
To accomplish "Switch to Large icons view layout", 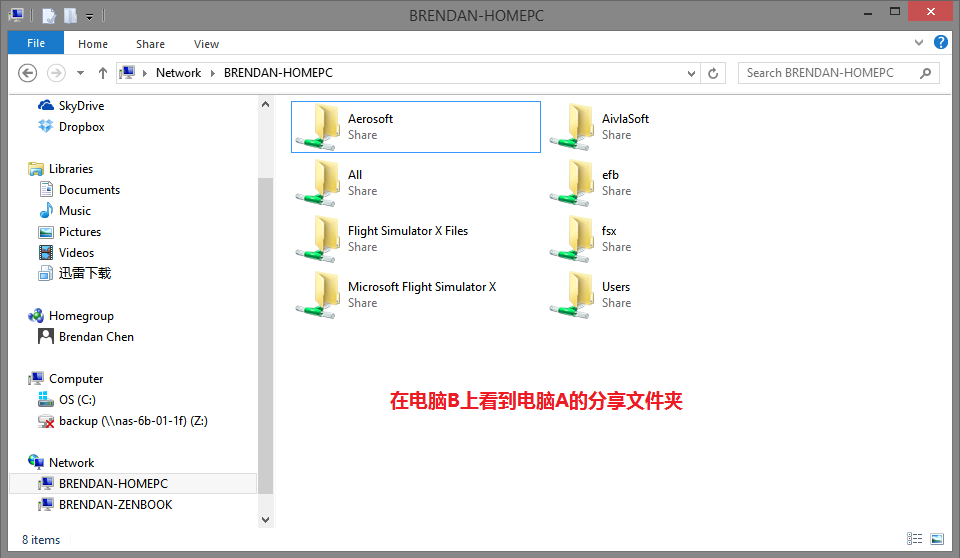I will (937, 538).
